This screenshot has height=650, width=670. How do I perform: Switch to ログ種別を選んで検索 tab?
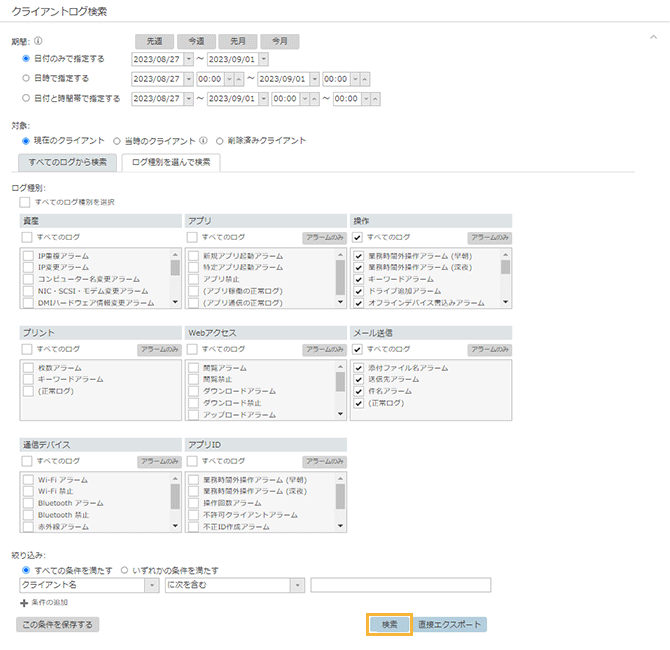coord(171,162)
